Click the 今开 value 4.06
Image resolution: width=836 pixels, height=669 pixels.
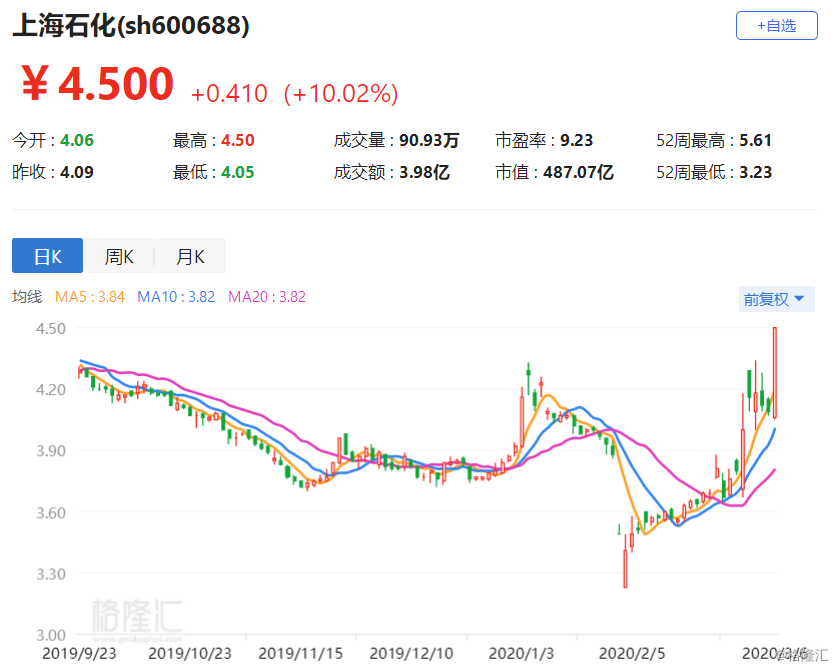pos(77,140)
